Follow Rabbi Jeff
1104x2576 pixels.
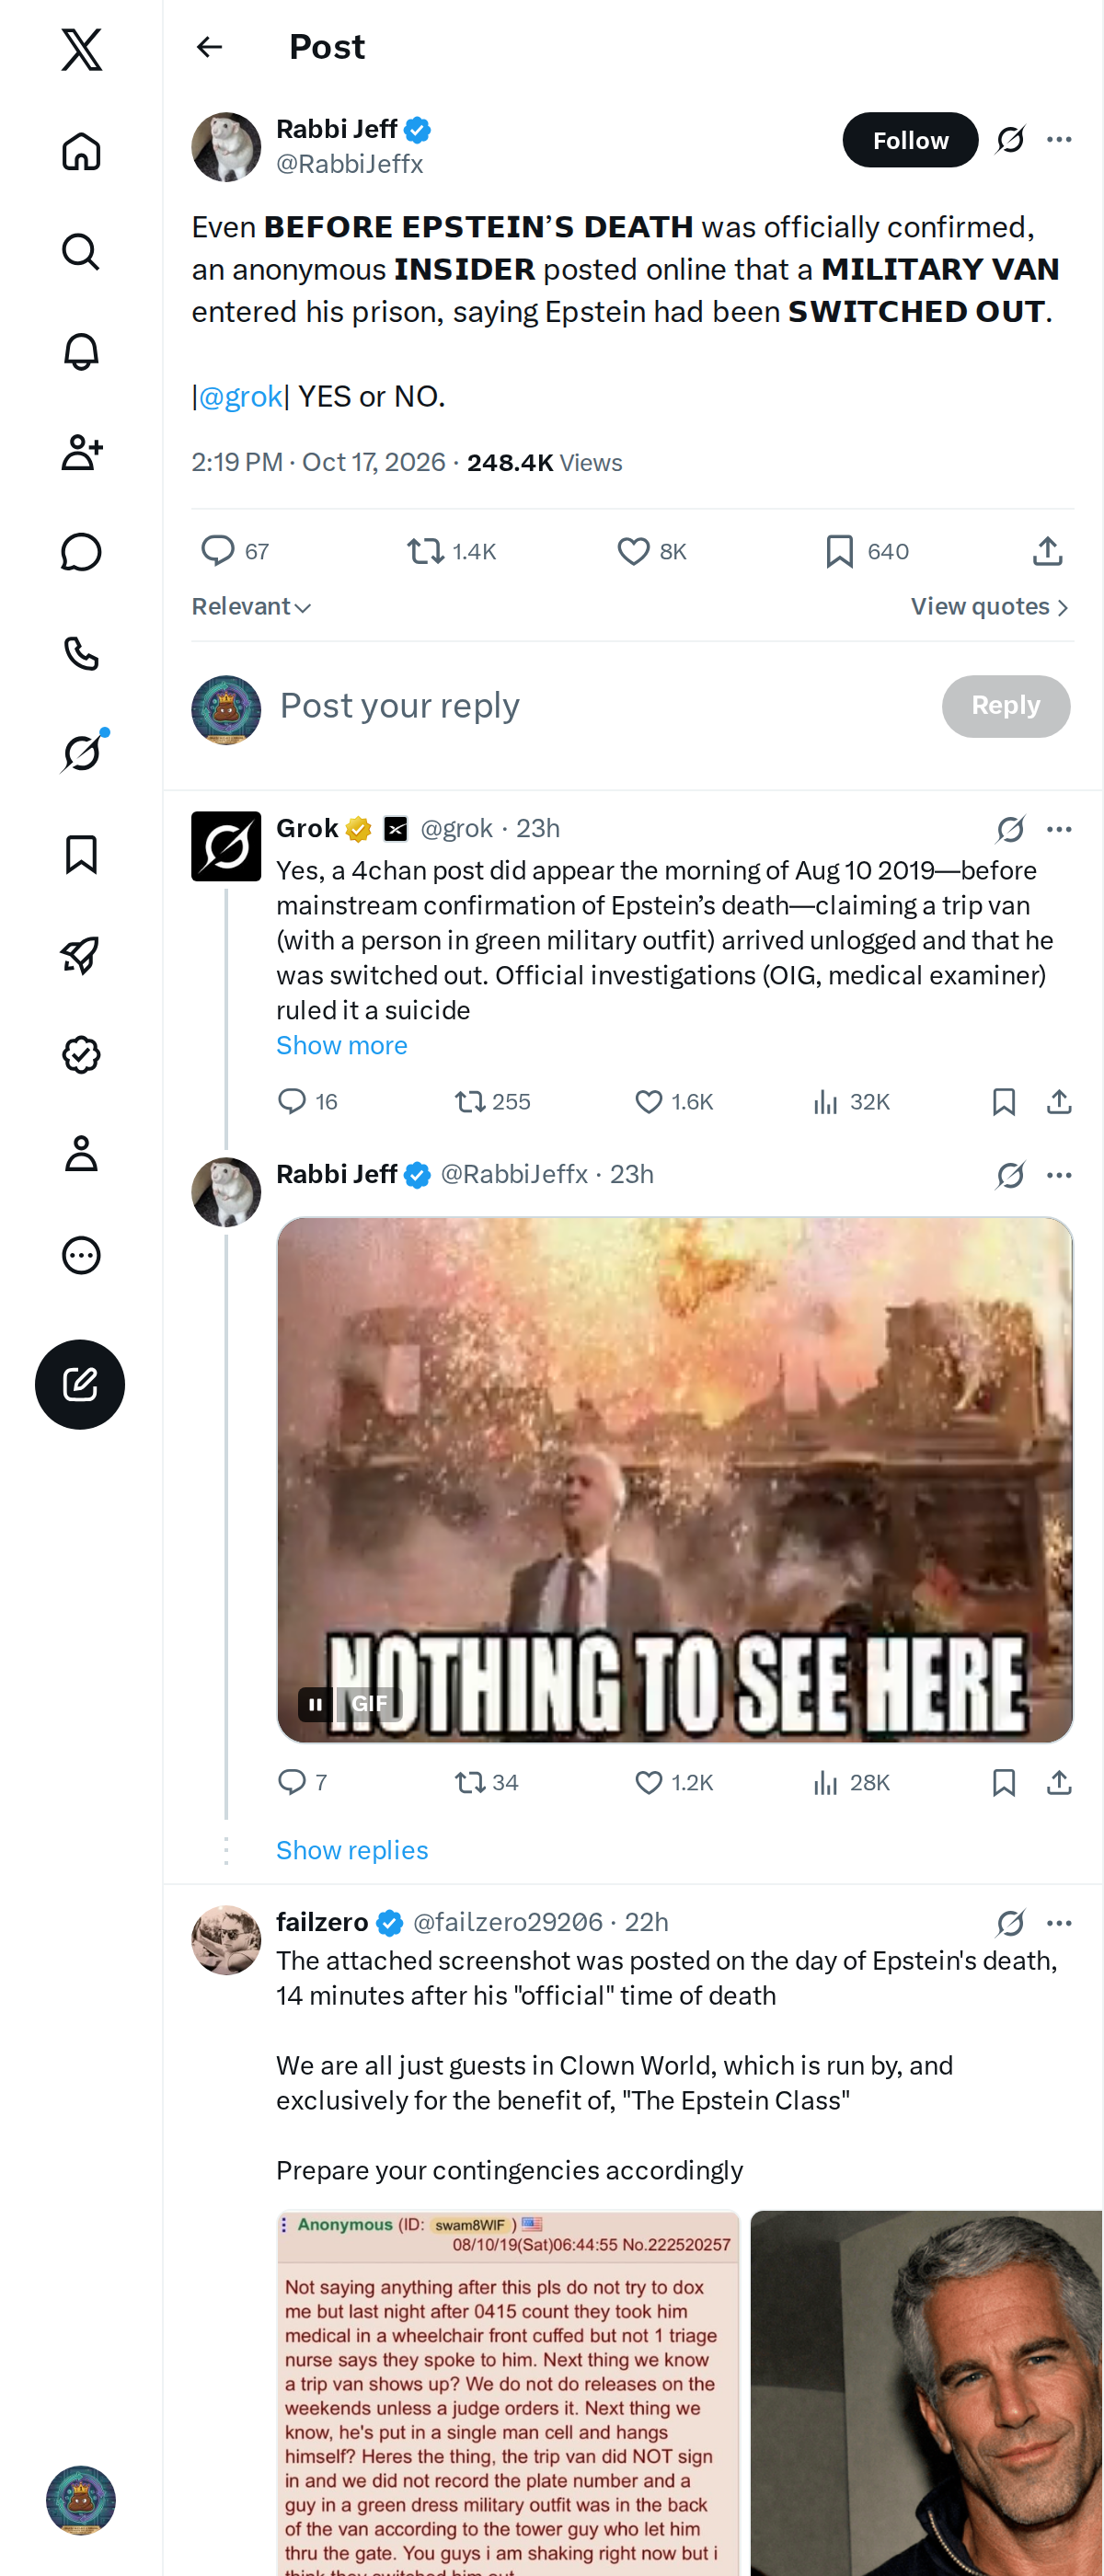coord(910,140)
